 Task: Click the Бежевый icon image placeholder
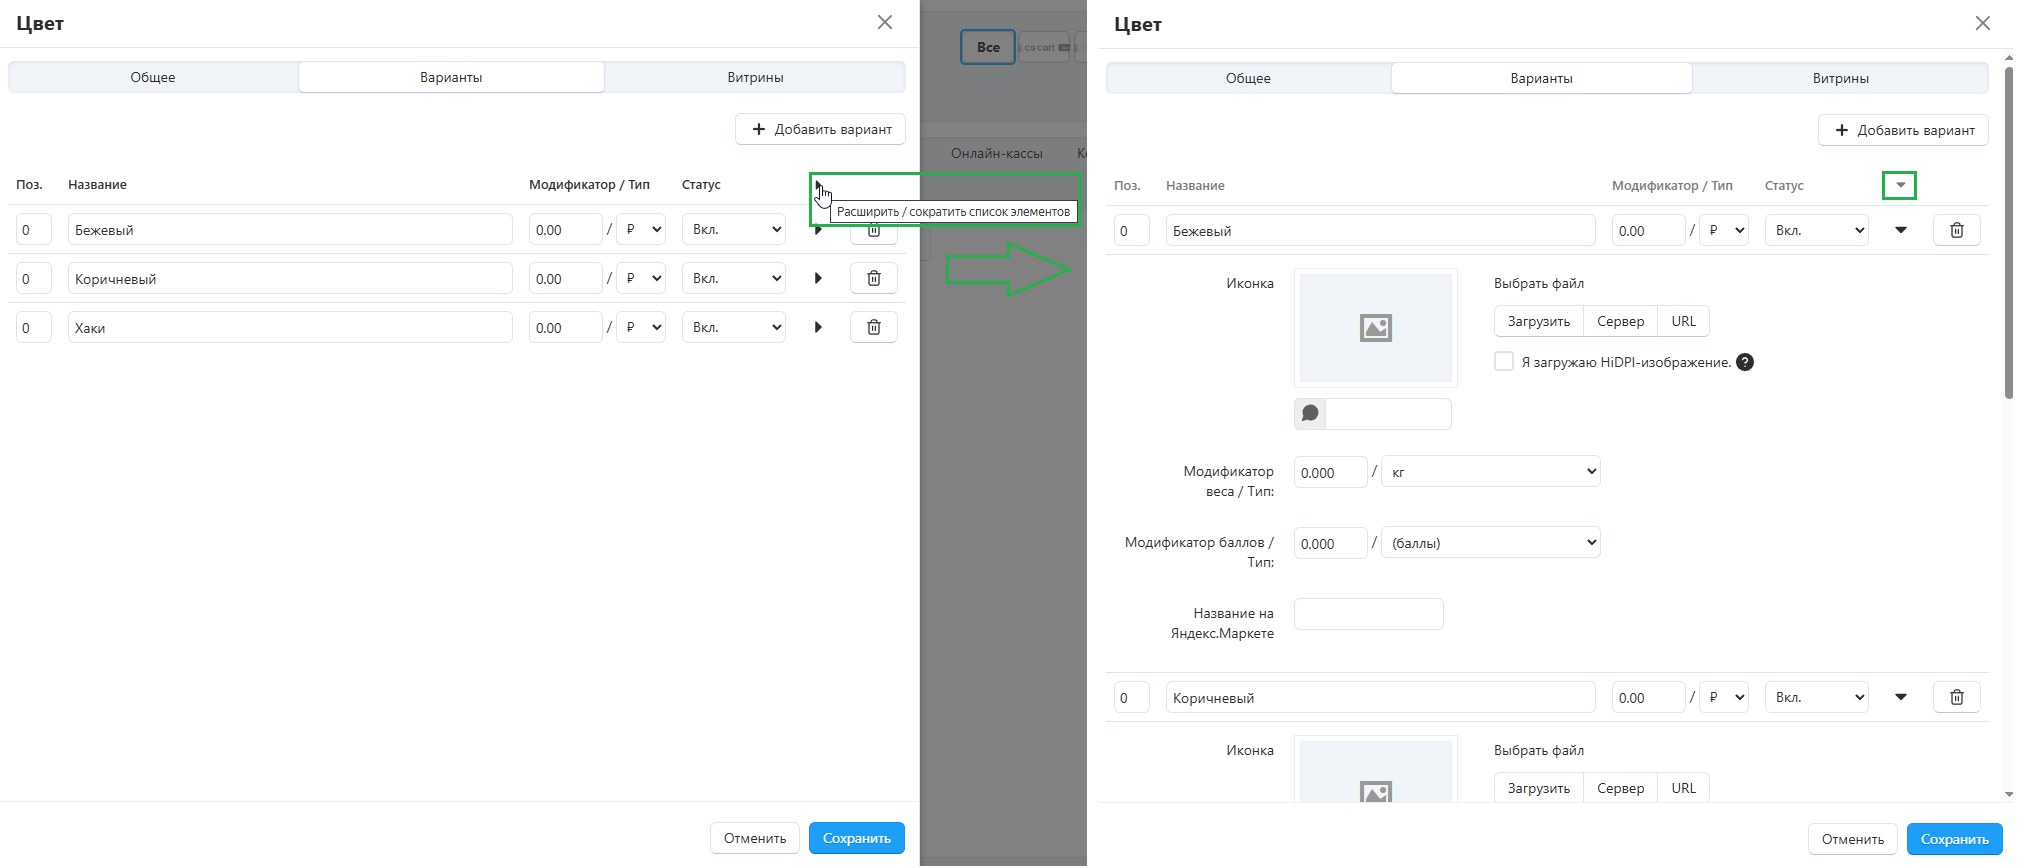(x=1375, y=328)
